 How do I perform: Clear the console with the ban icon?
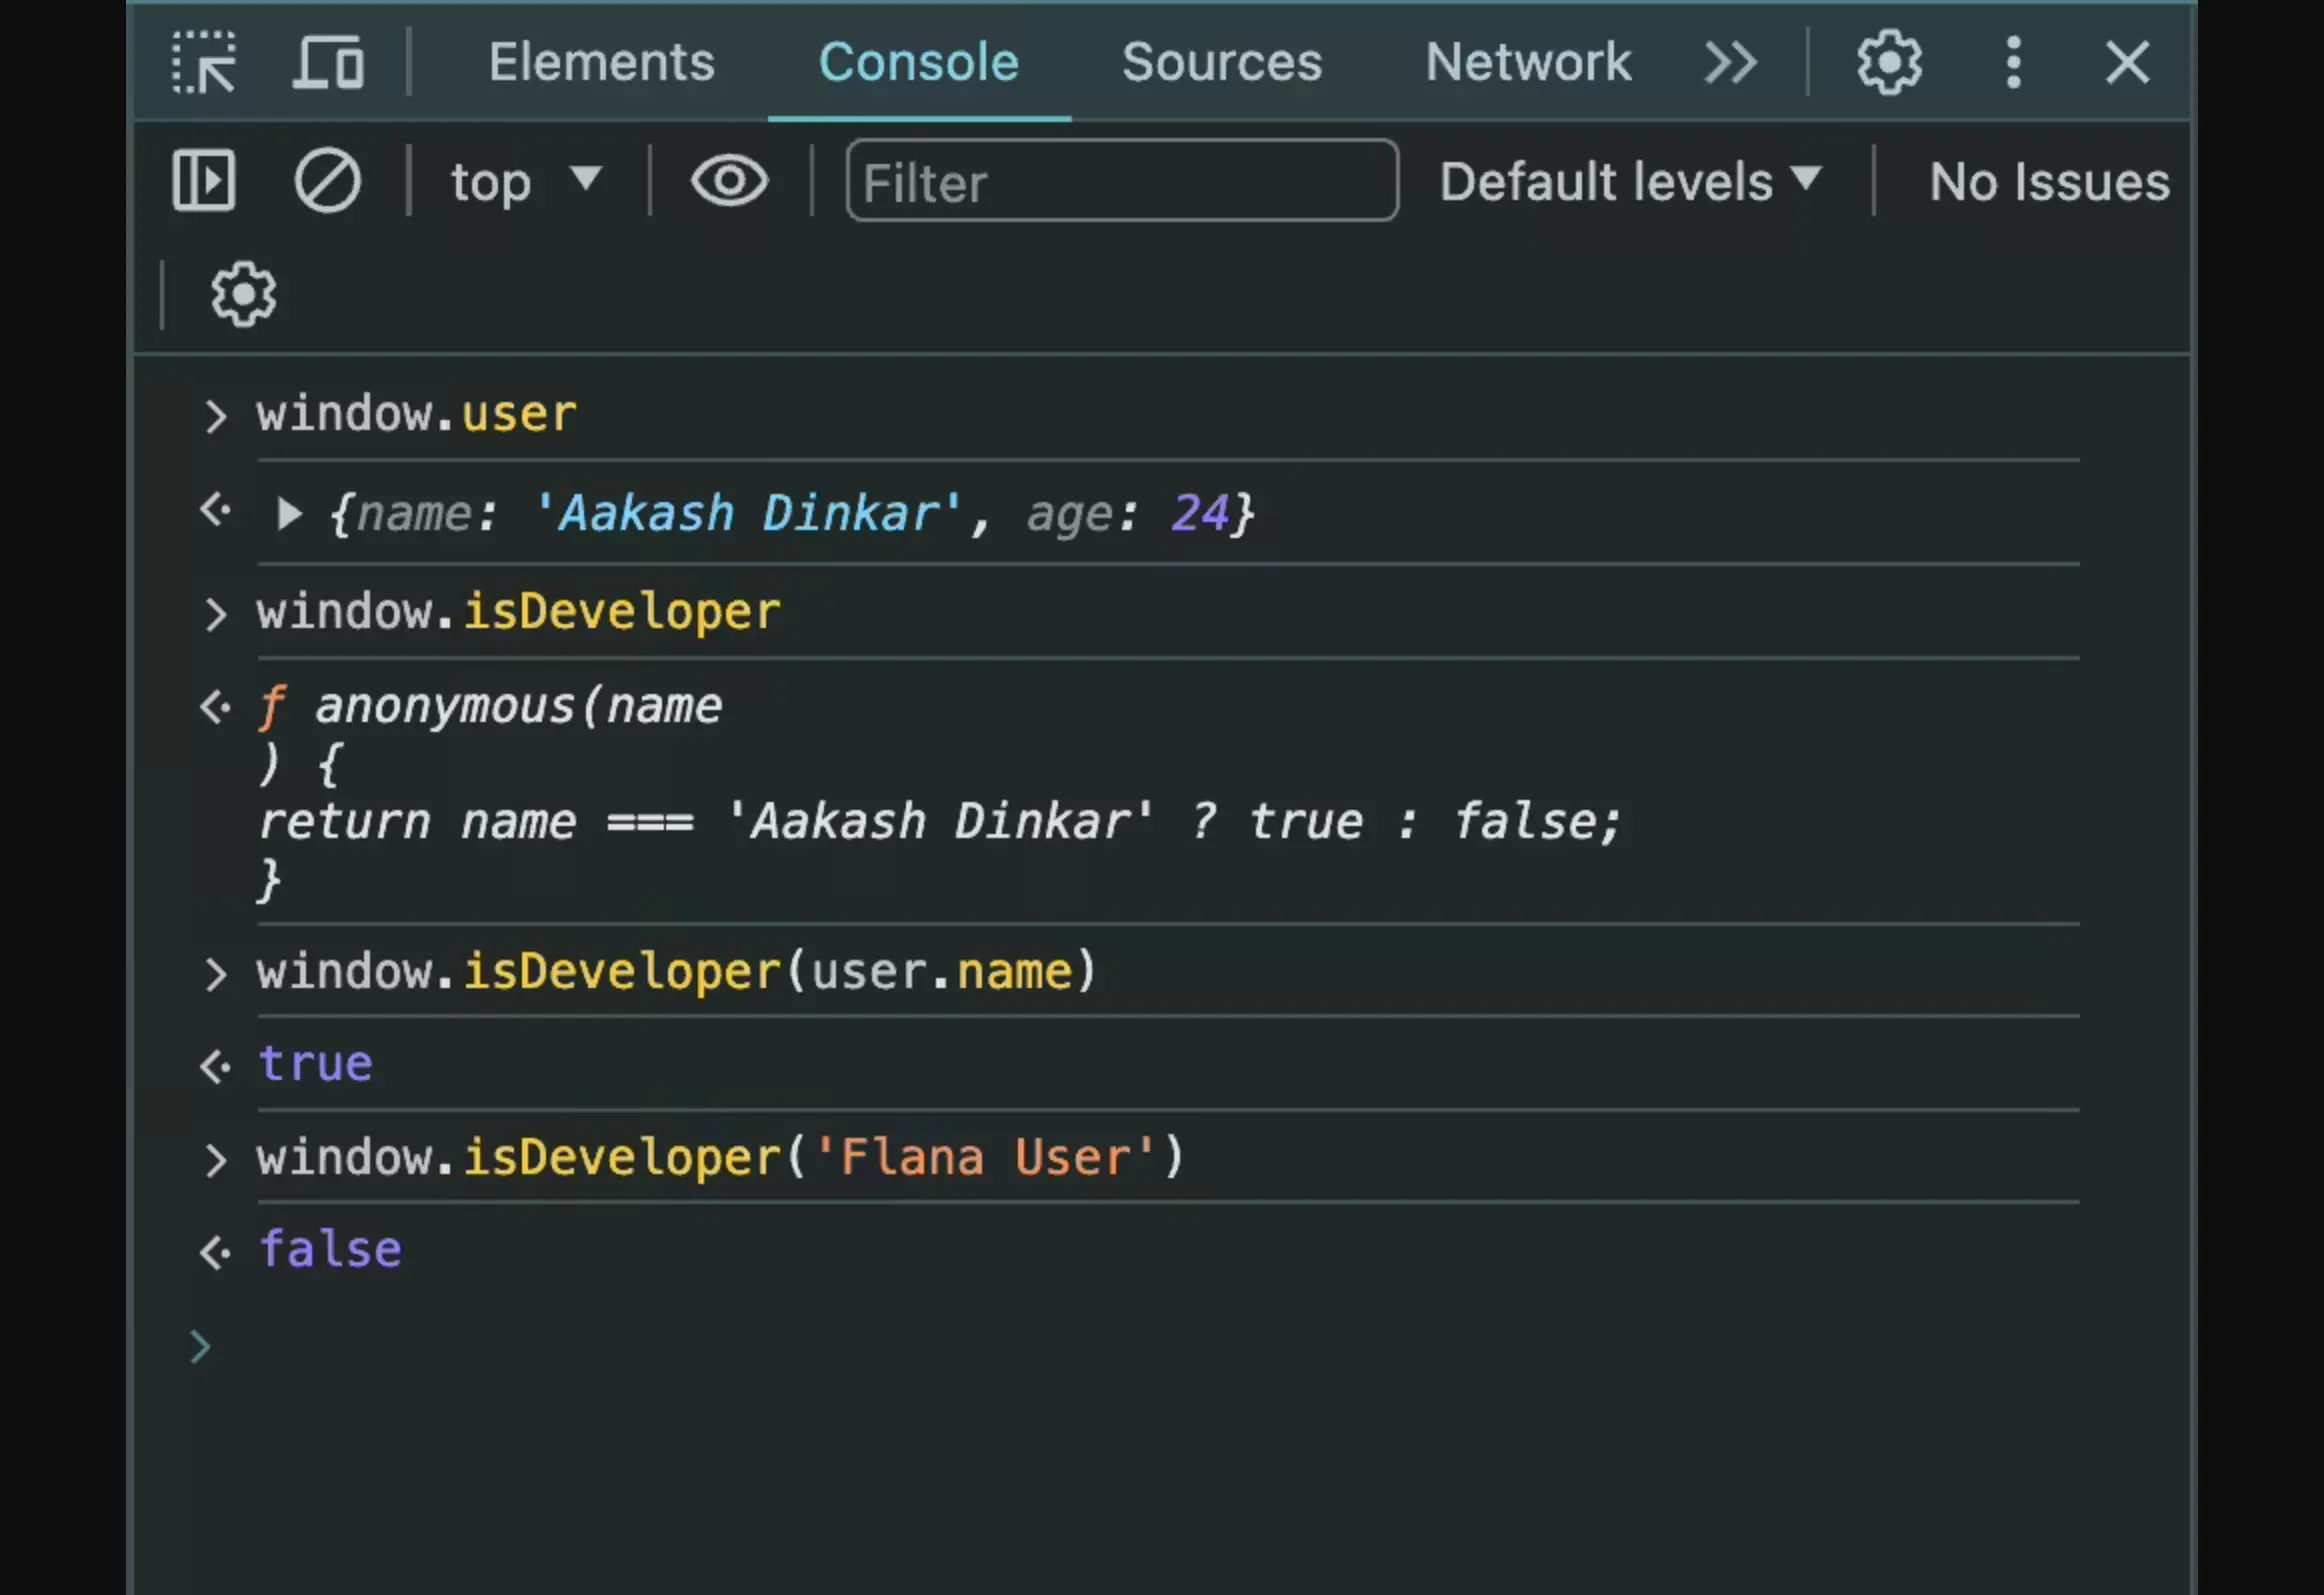pos(327,181)
